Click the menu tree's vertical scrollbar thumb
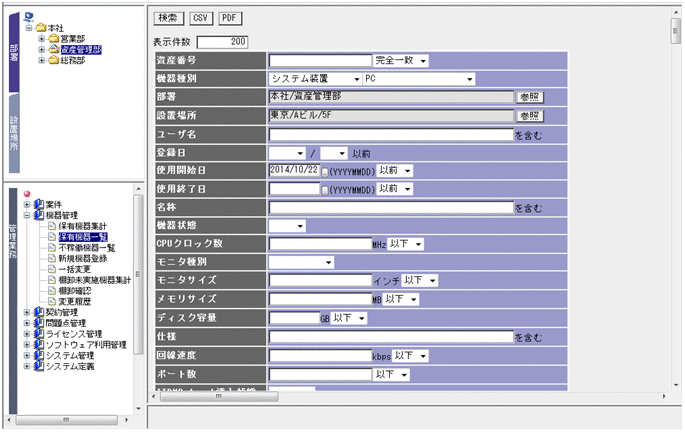The image size is (685, 433). (138, 274)
